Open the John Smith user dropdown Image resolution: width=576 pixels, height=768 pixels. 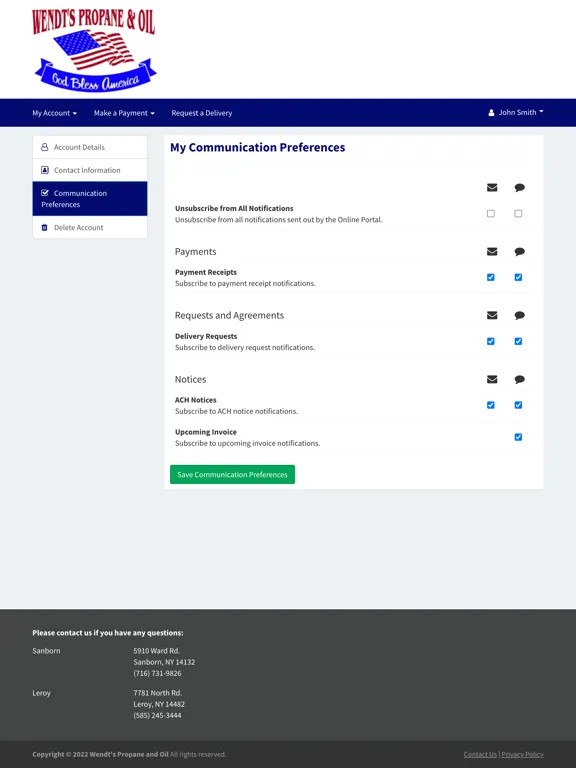click(x=516, y=113)
